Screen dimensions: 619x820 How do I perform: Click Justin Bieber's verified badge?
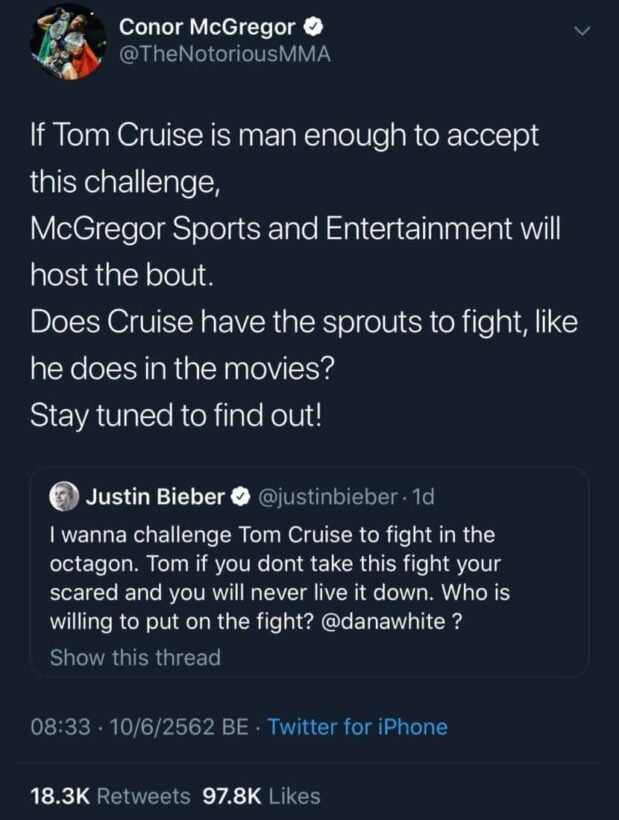point(241,496)
